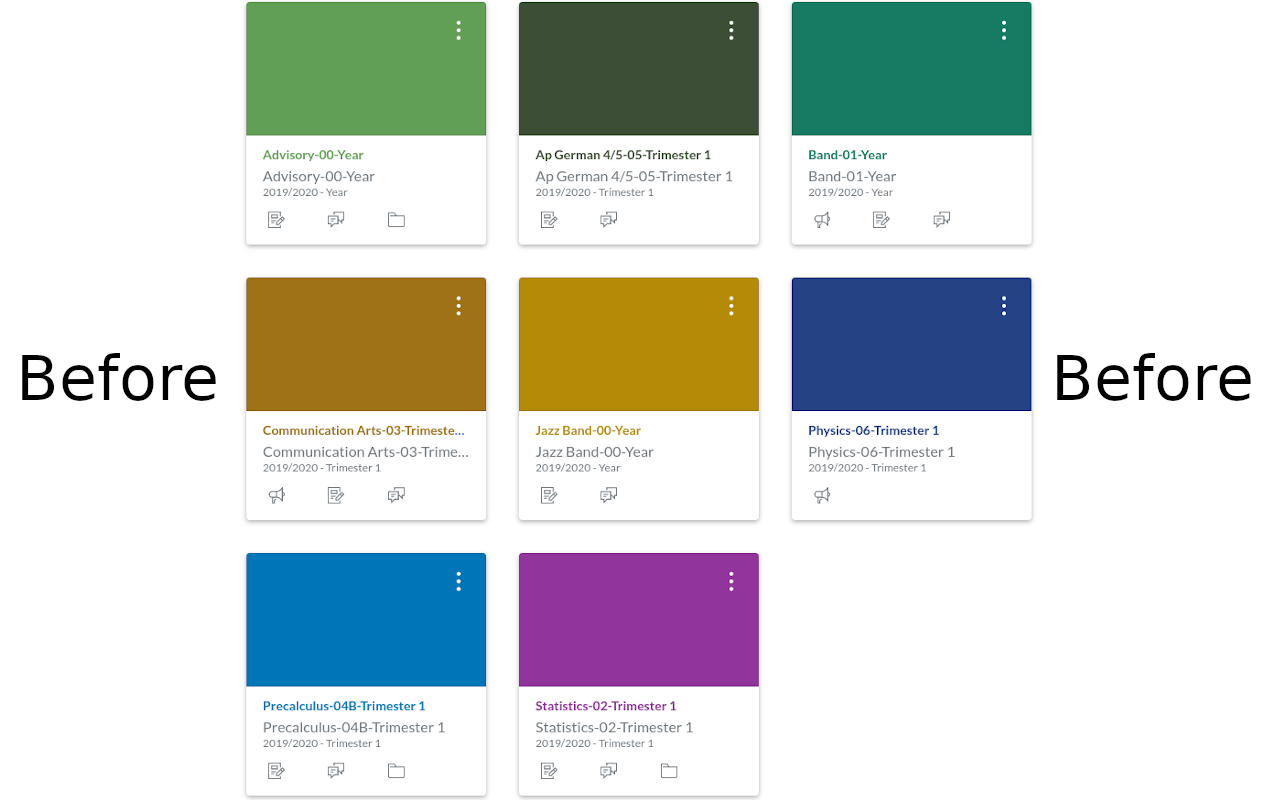The image size is (1280, 800).
Task: Click the Announcements icon on Communication Arts
Action: (x=276, y=494)
